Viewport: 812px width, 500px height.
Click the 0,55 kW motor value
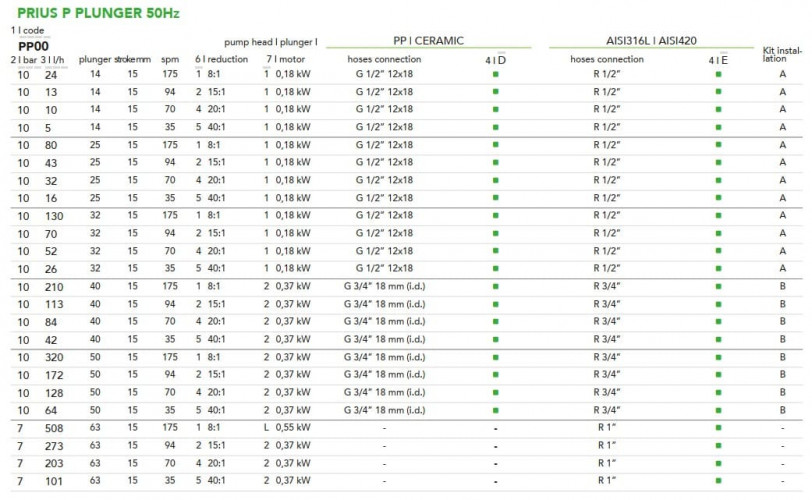[x=293, y=428]
